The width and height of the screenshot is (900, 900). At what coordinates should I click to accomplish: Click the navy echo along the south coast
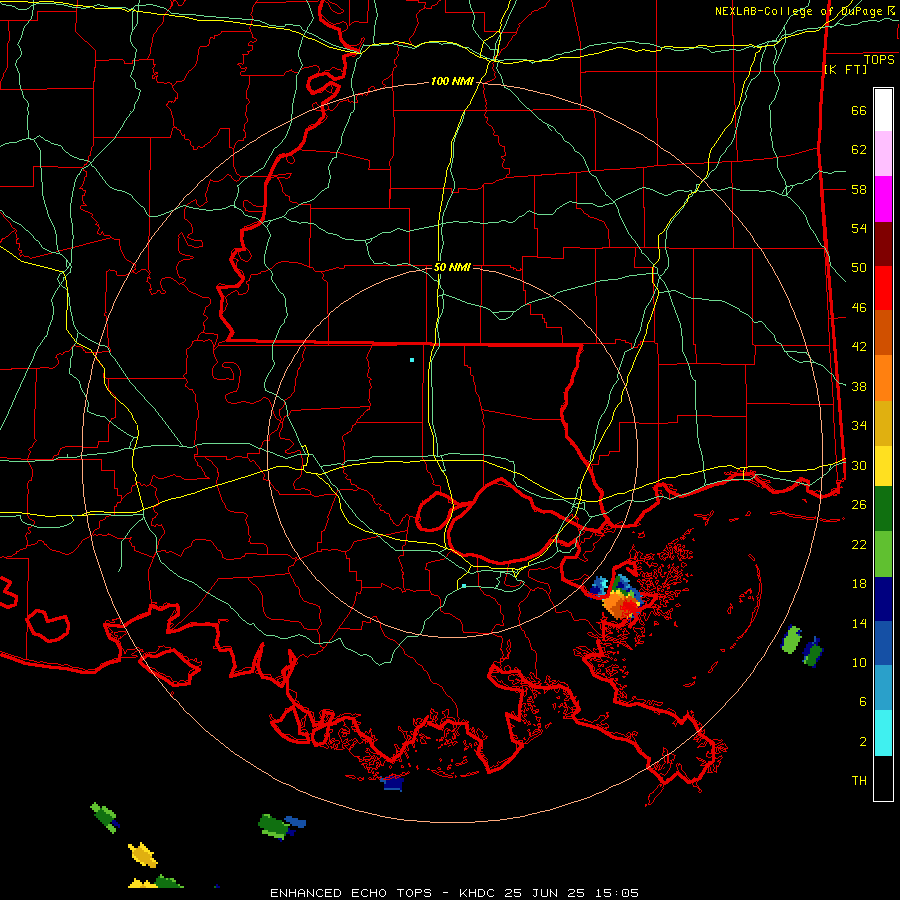tap(394, 782)
